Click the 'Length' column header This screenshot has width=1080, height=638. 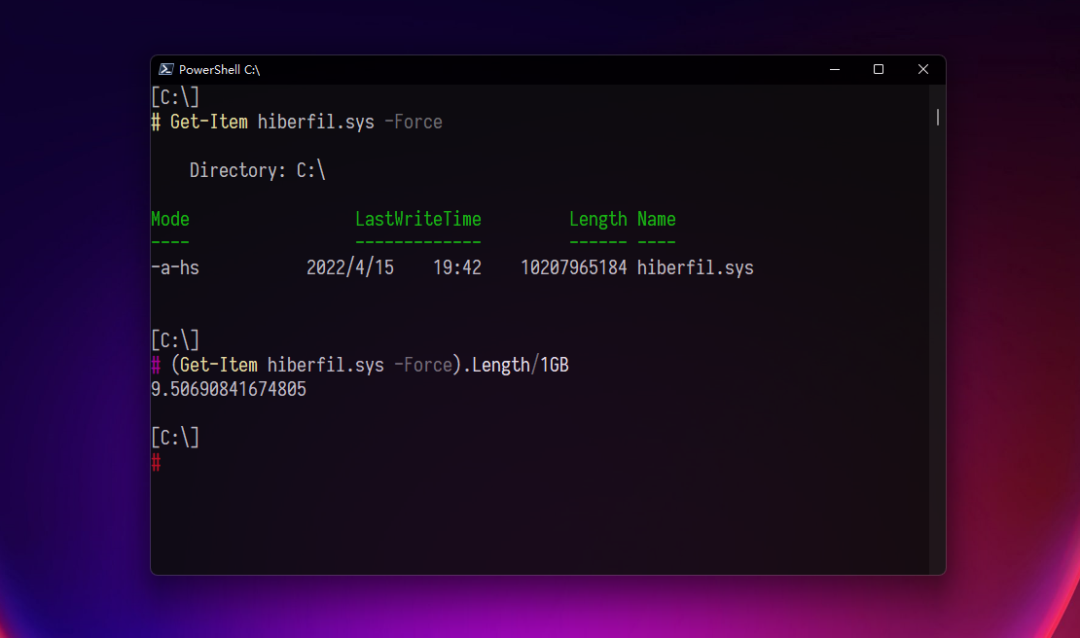(x=598, y=219)
